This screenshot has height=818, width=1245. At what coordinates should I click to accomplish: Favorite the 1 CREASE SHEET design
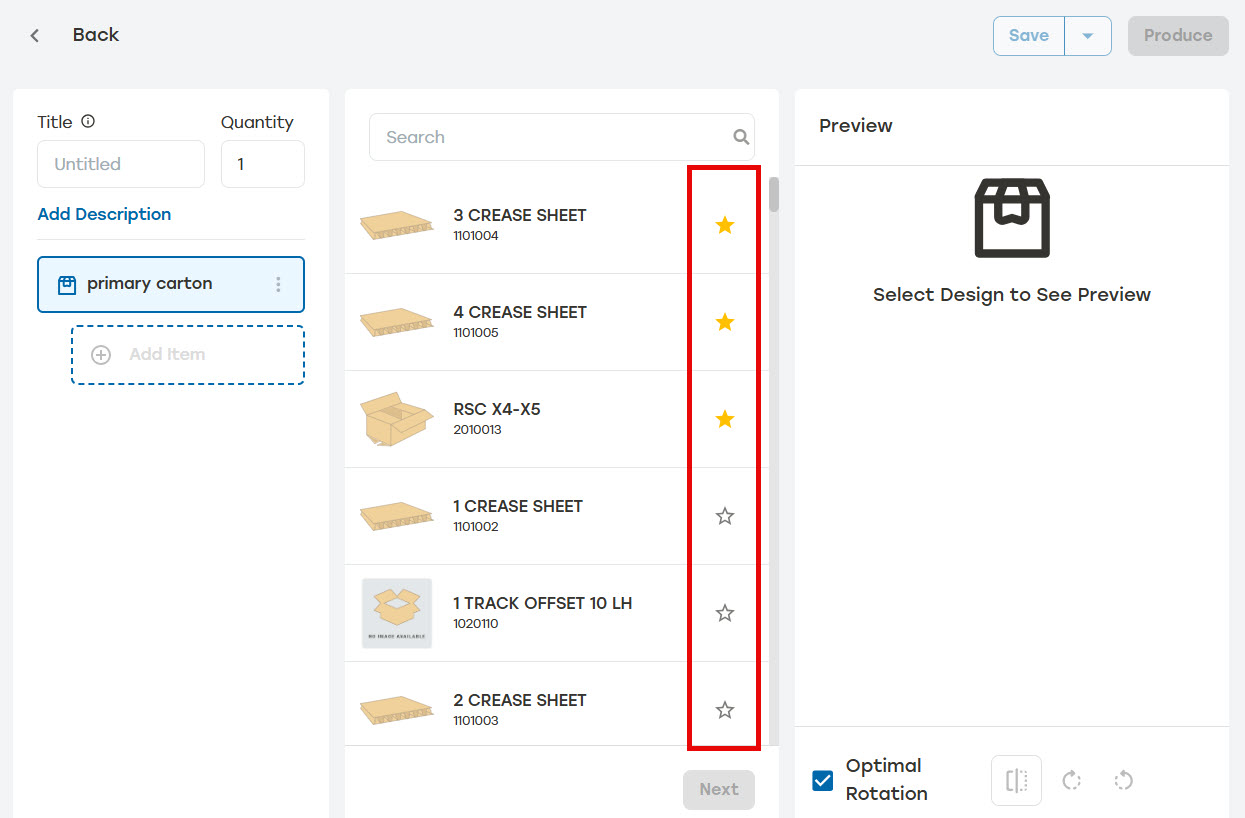click(725, 516)
